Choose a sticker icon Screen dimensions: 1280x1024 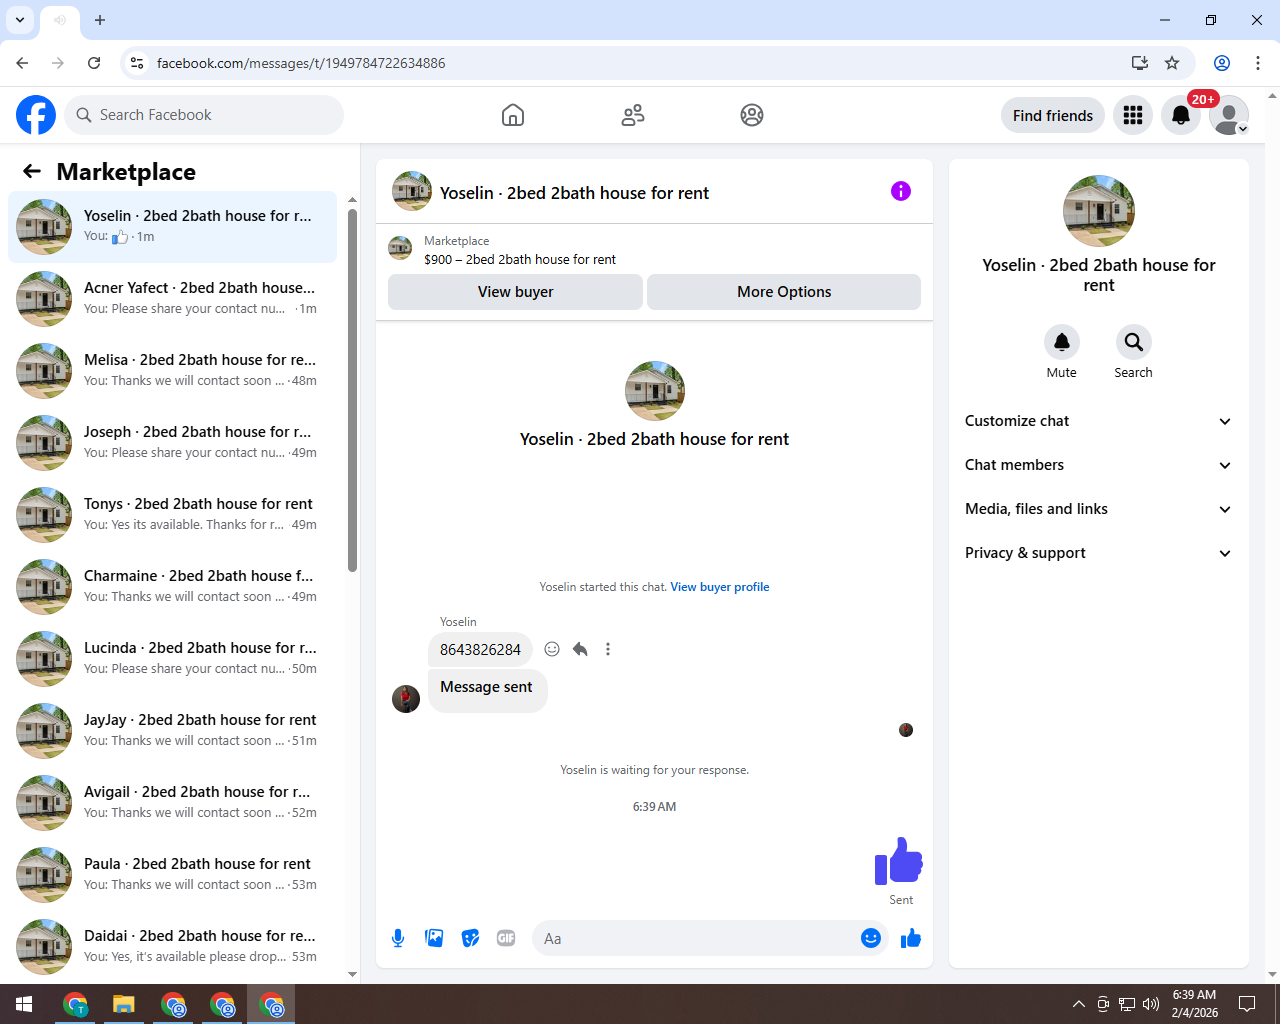tap(470, 938)
